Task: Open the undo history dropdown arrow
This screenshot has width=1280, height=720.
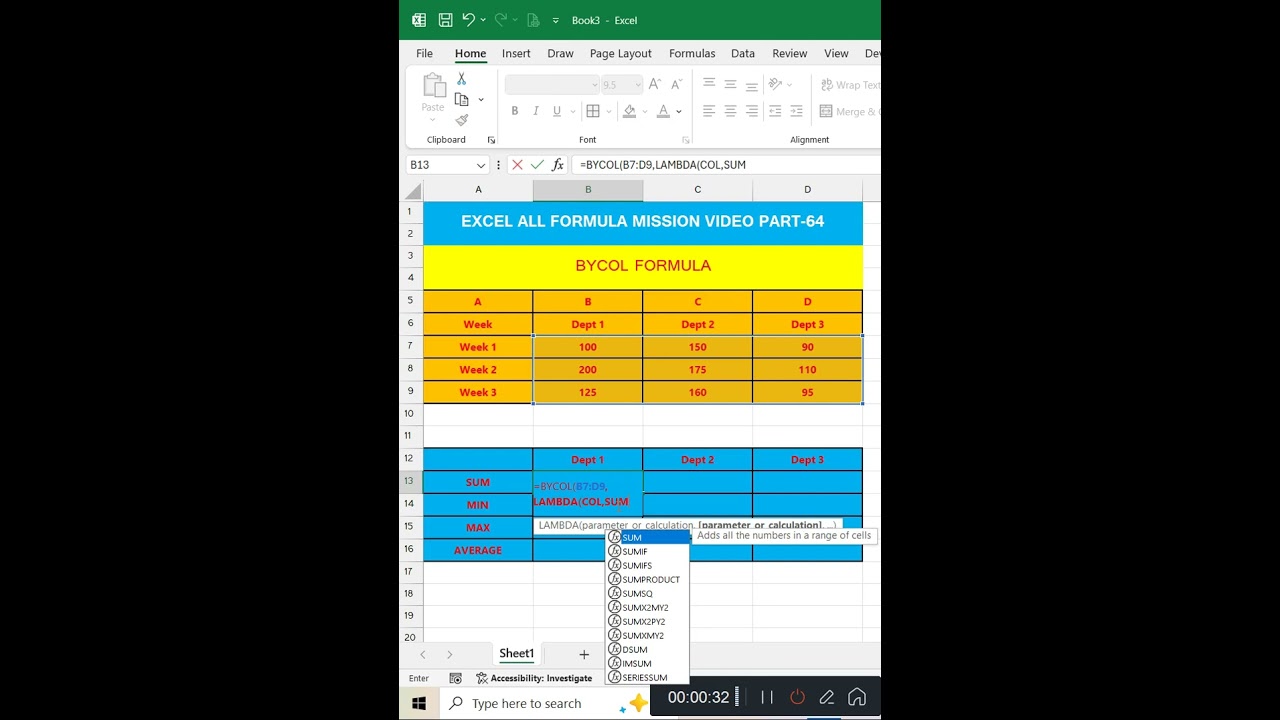Action: (483, 20)
